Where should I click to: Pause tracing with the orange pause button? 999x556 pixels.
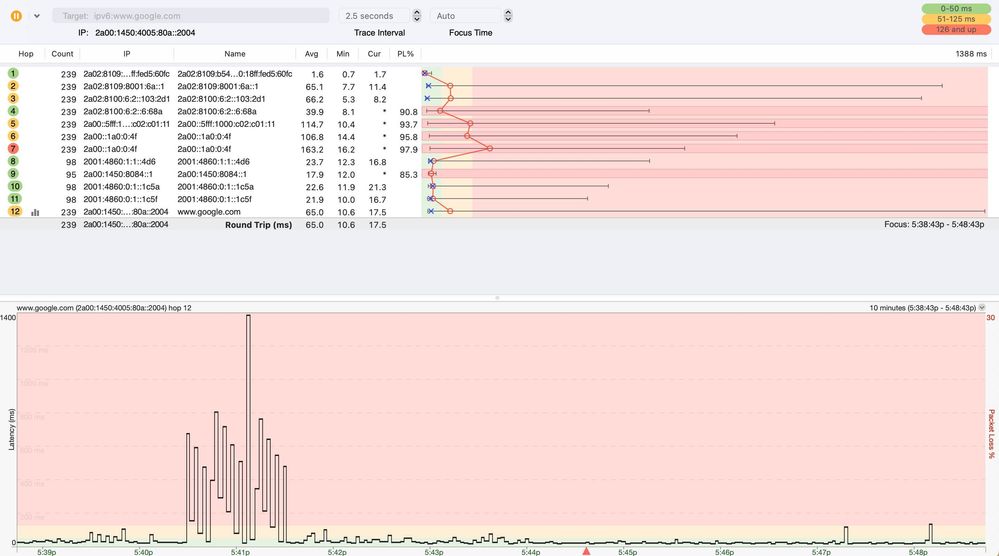tap(17, 16)
